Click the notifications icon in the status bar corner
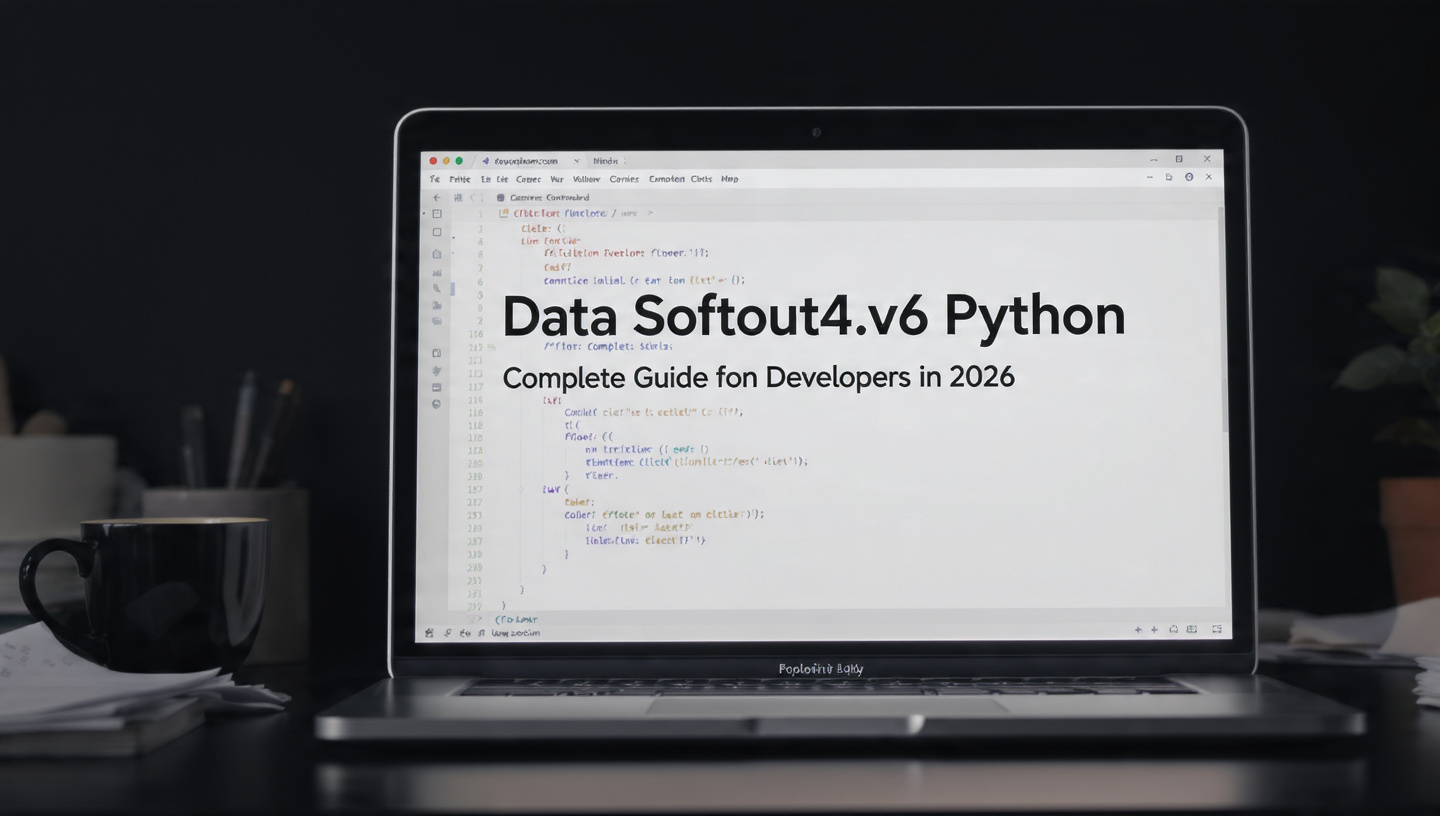1440x816 pixels. point(1217,631)
